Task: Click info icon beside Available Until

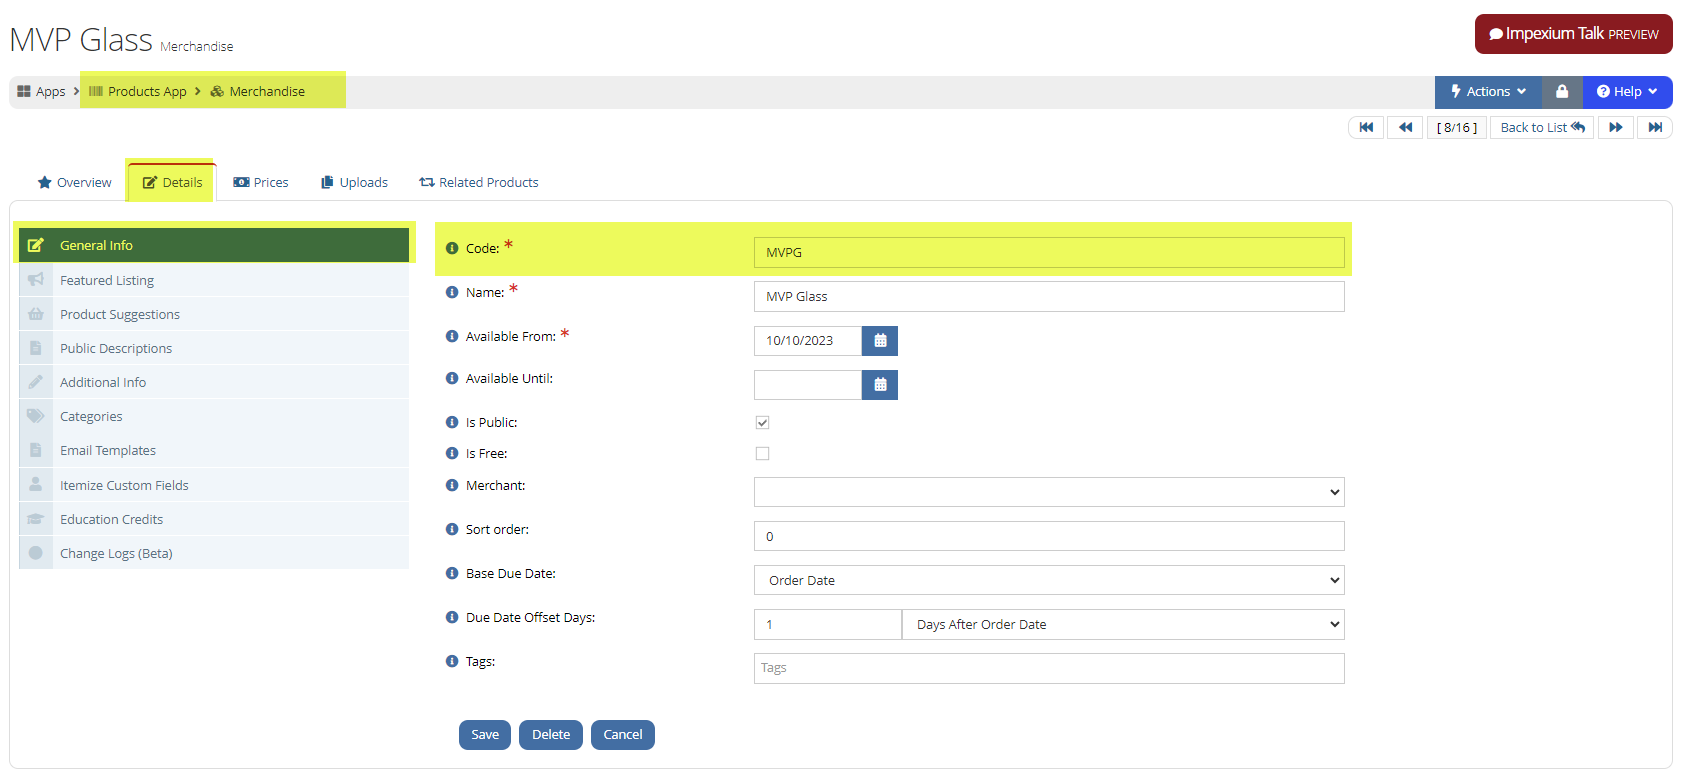Action: tap(452, 378)
